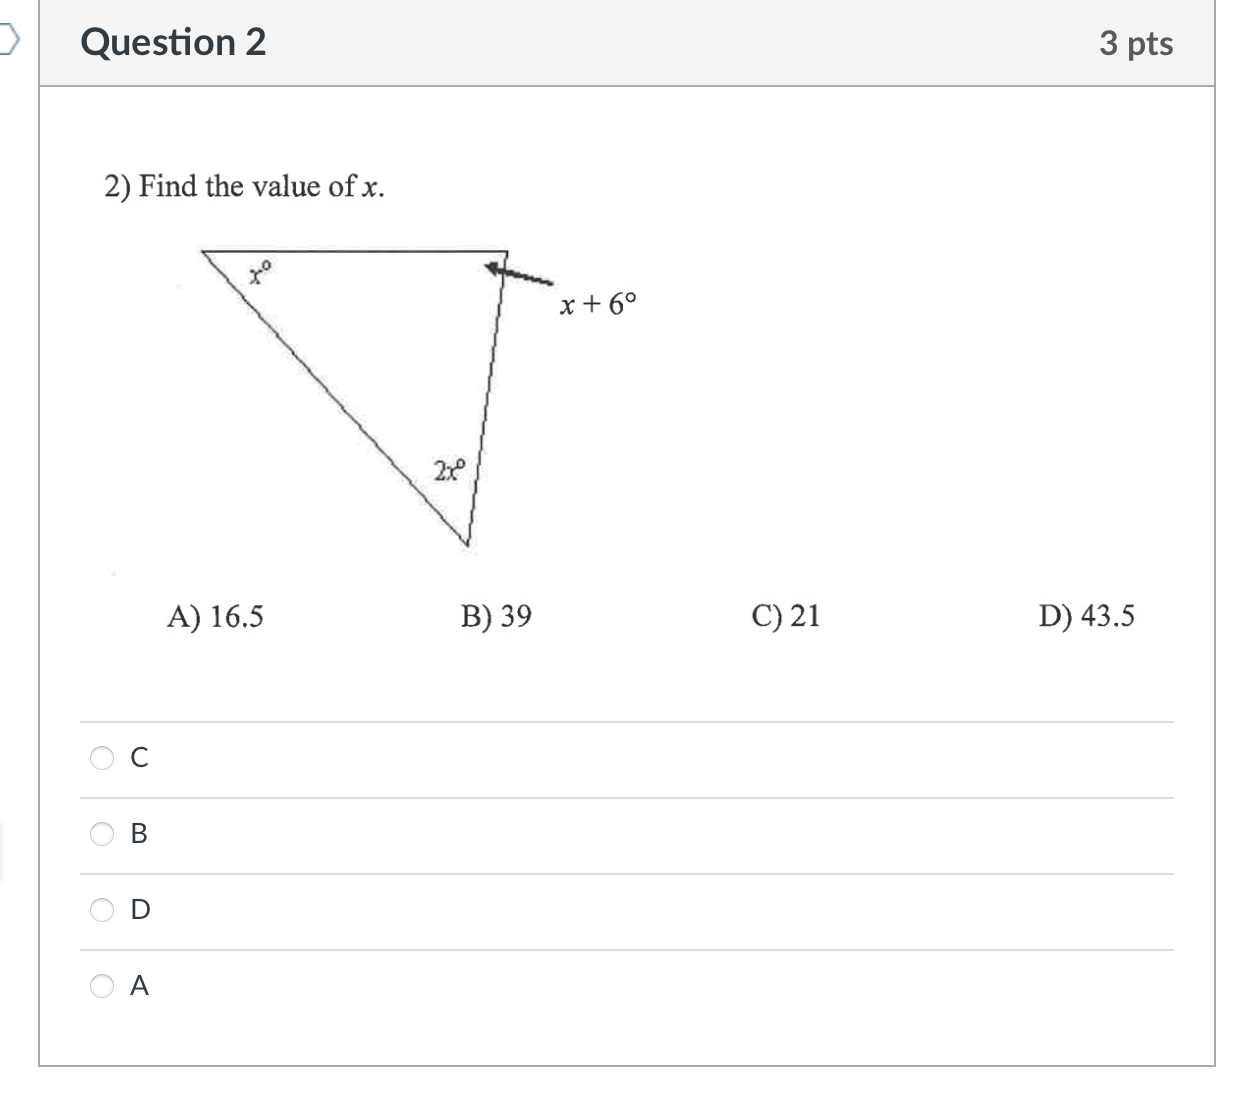Screen dimensions: 1252x1110
Task: Click the "A) 16.5" choice text
Action: pos(215,616)
